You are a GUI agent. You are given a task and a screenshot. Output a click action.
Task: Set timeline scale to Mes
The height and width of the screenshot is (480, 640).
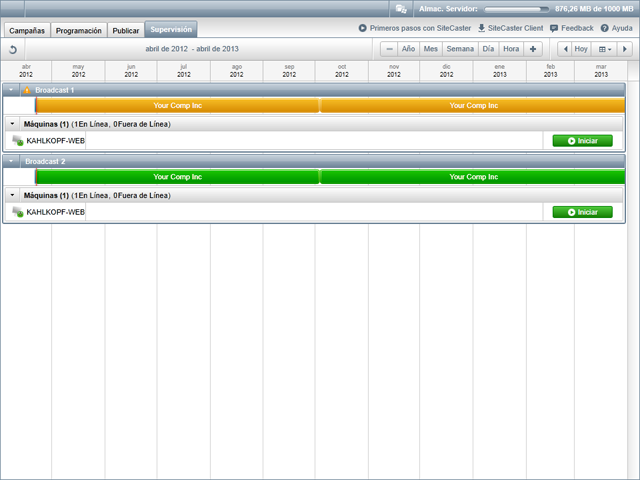click(430, 49)
